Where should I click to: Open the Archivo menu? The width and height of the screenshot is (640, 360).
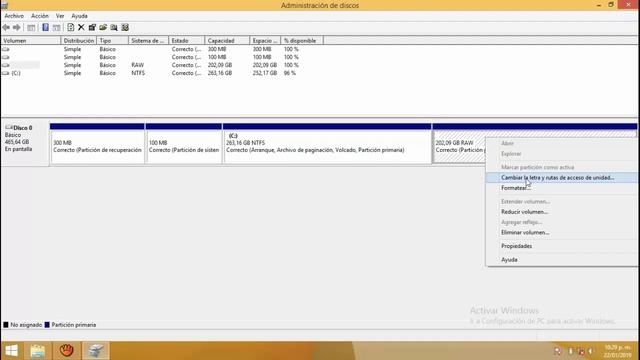click(14, 16)
